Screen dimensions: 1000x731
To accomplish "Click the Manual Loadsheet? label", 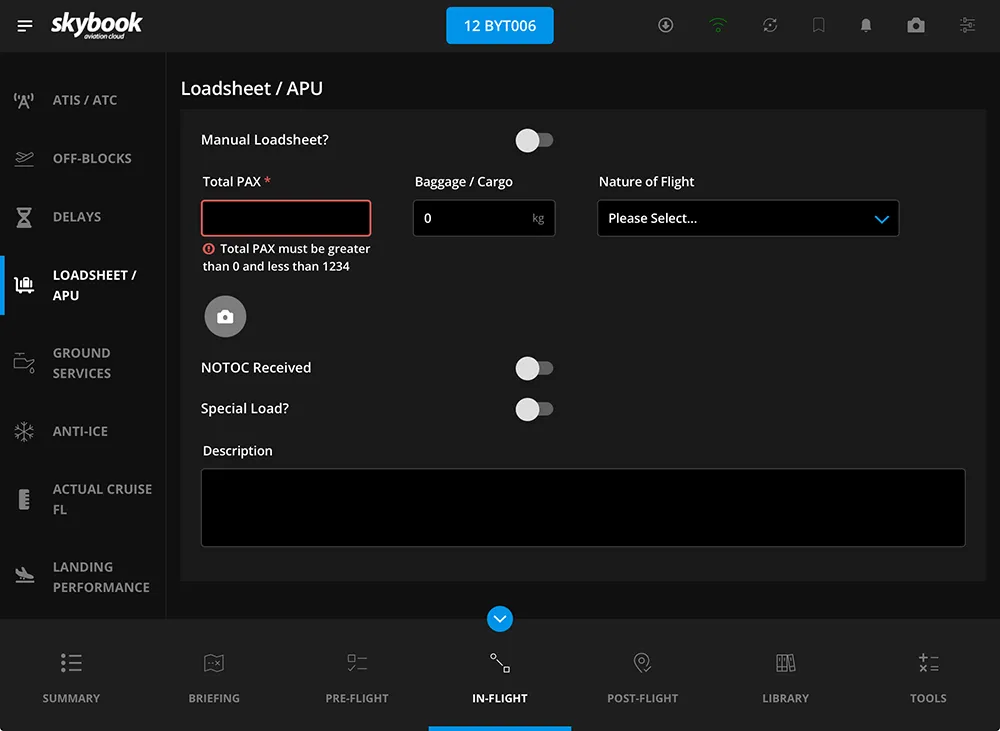I will click(265, 140).
